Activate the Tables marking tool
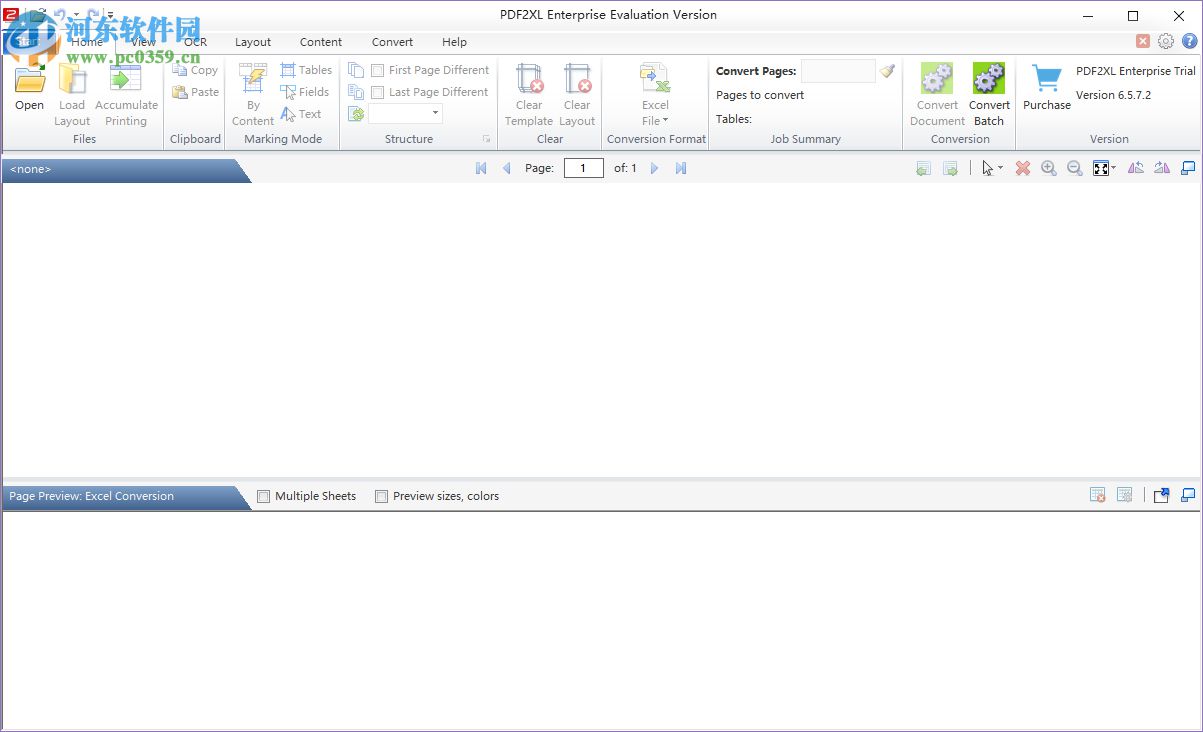1203x732 pixels. tap(305, 69)
